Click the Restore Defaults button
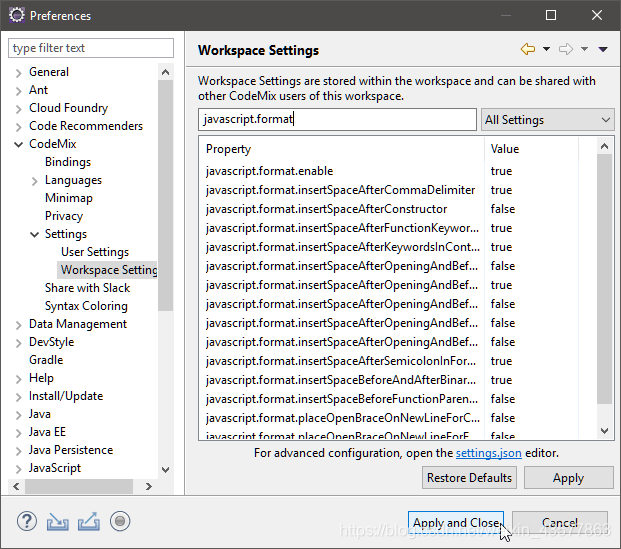621x549 pixels. (469, 478)
